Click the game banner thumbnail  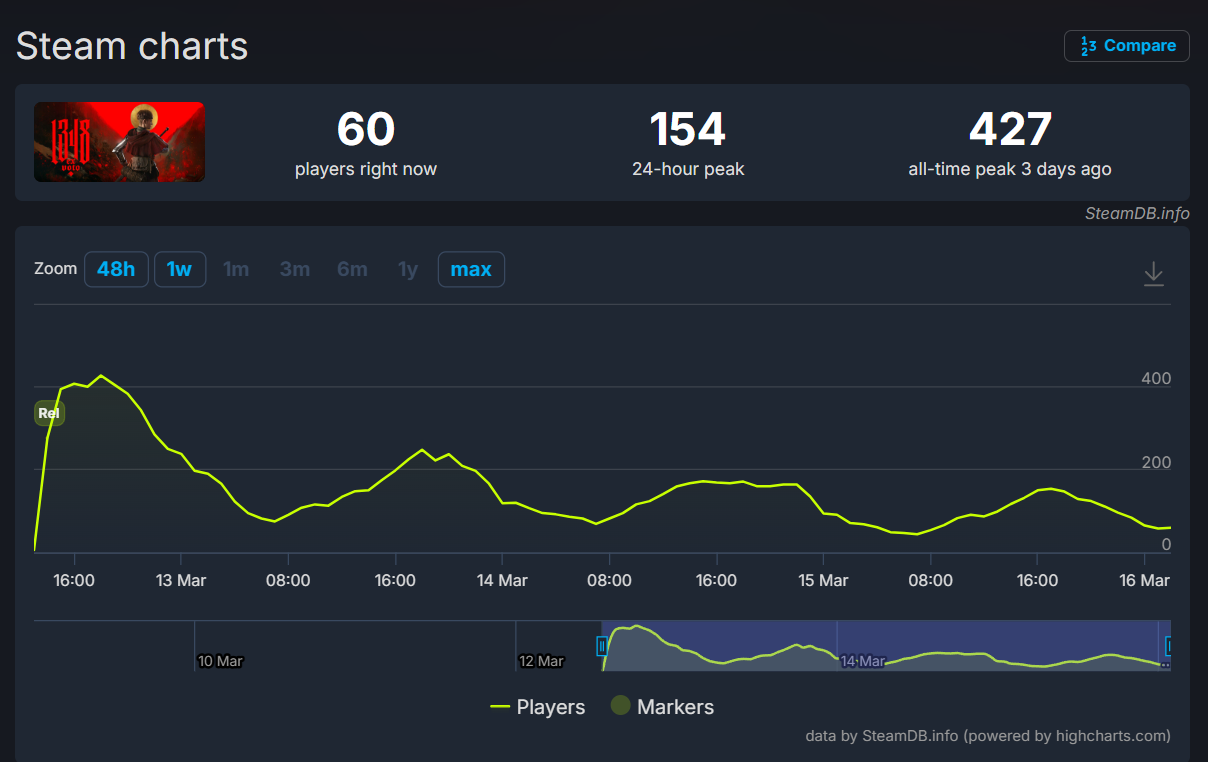[x=120, y=142]
